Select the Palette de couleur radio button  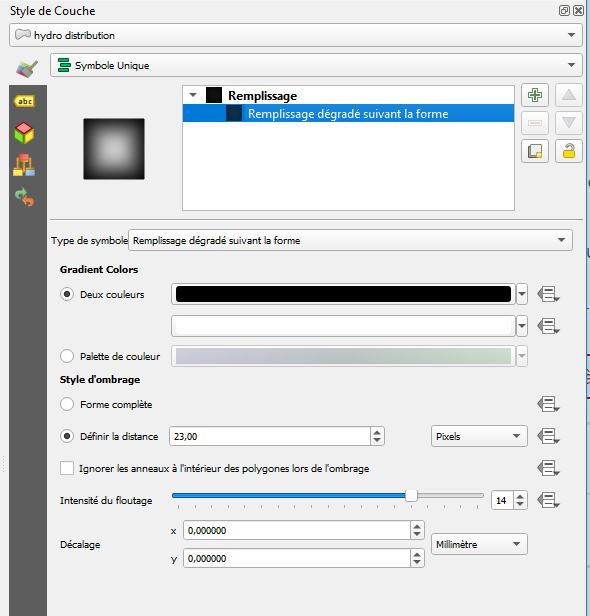(67, 356)
